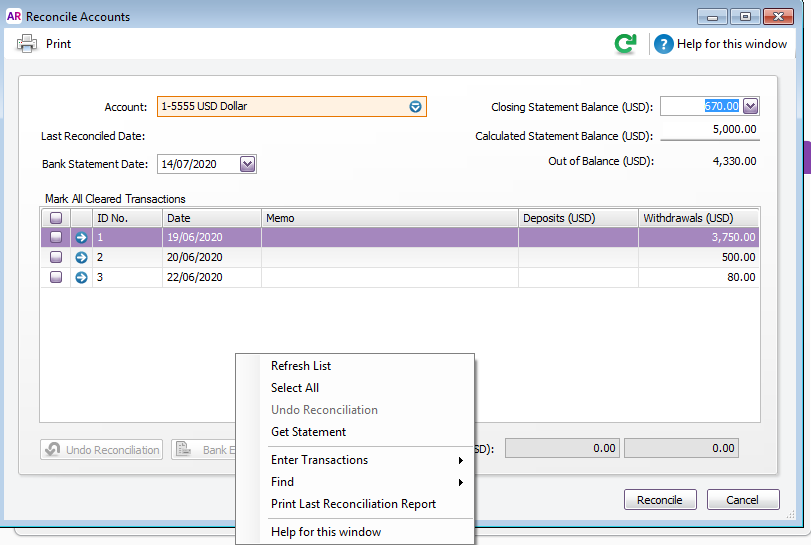Image resolution: width=811 pixels, height=545 pixels.
Task: Tick the checkbox for transaction ID 1
Action: click(56, 237)
